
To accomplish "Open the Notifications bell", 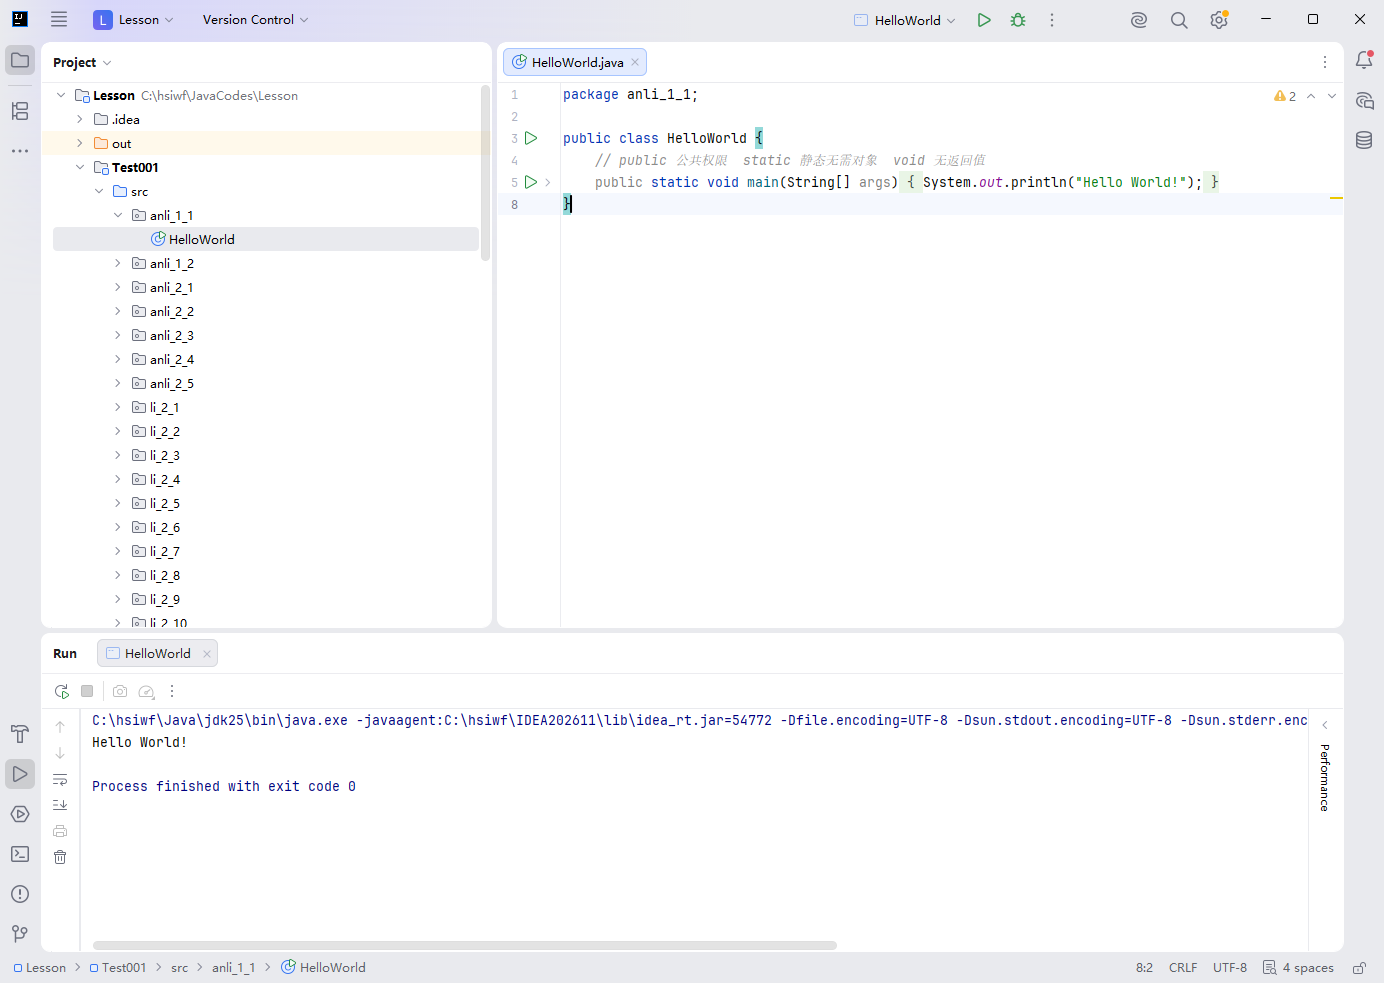I will [x=1364, y=60].
